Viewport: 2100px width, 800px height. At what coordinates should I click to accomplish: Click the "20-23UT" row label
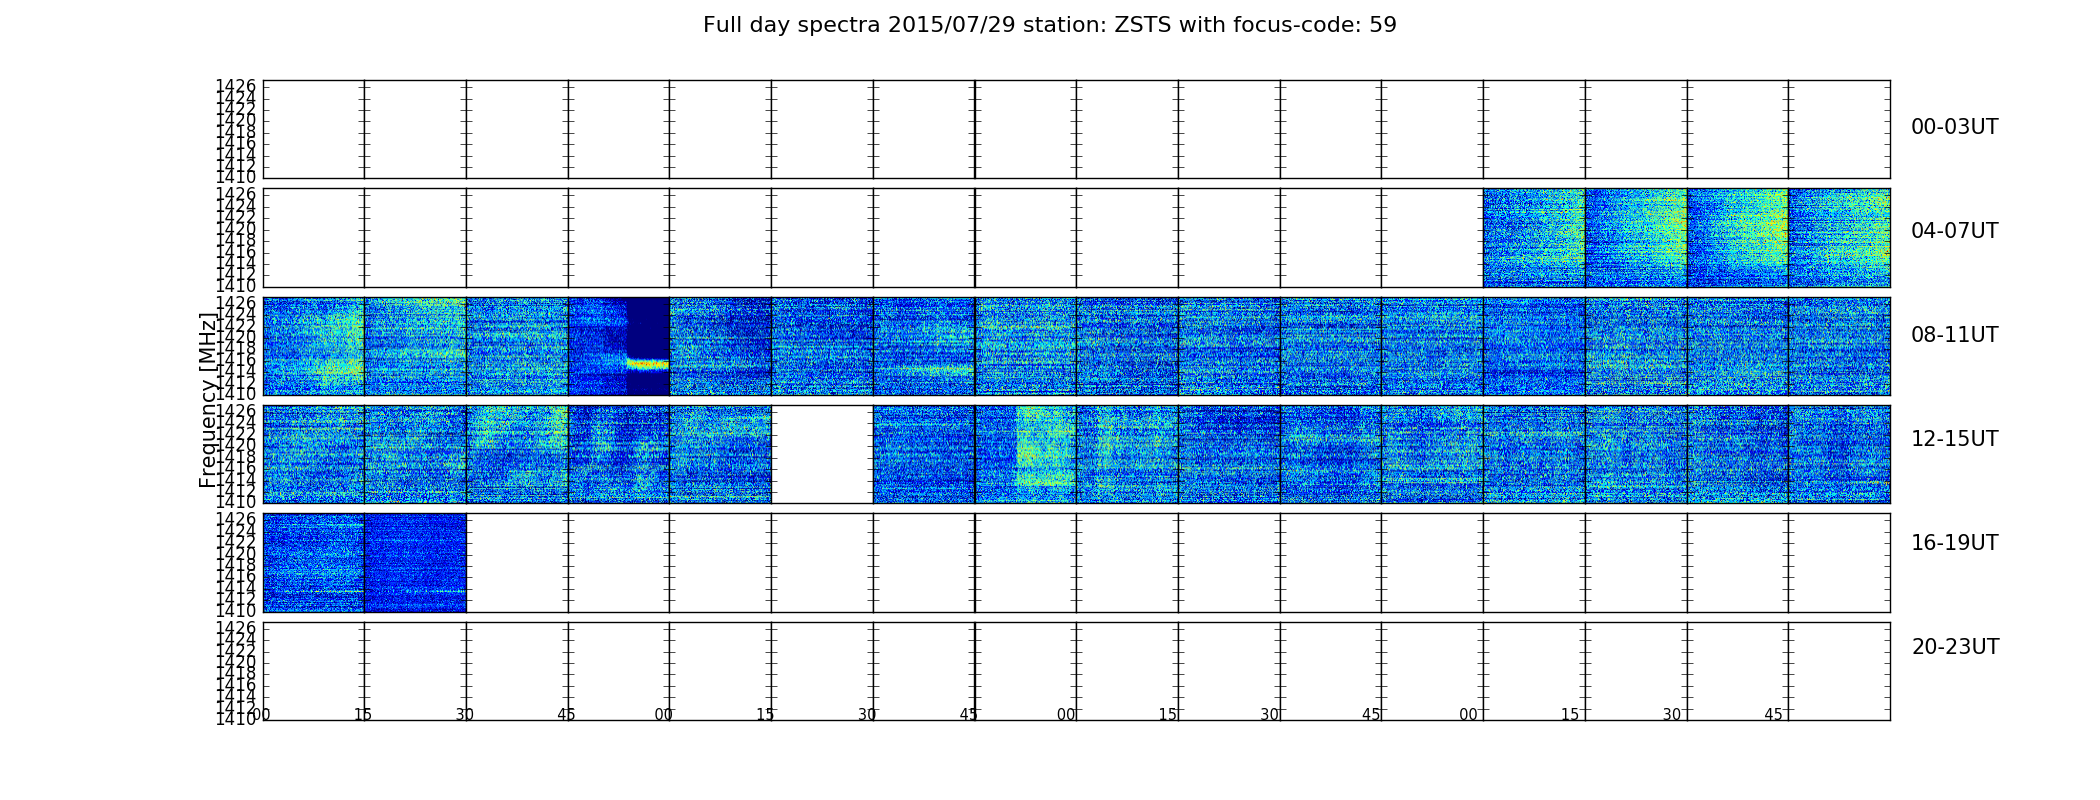point(1955,647)
